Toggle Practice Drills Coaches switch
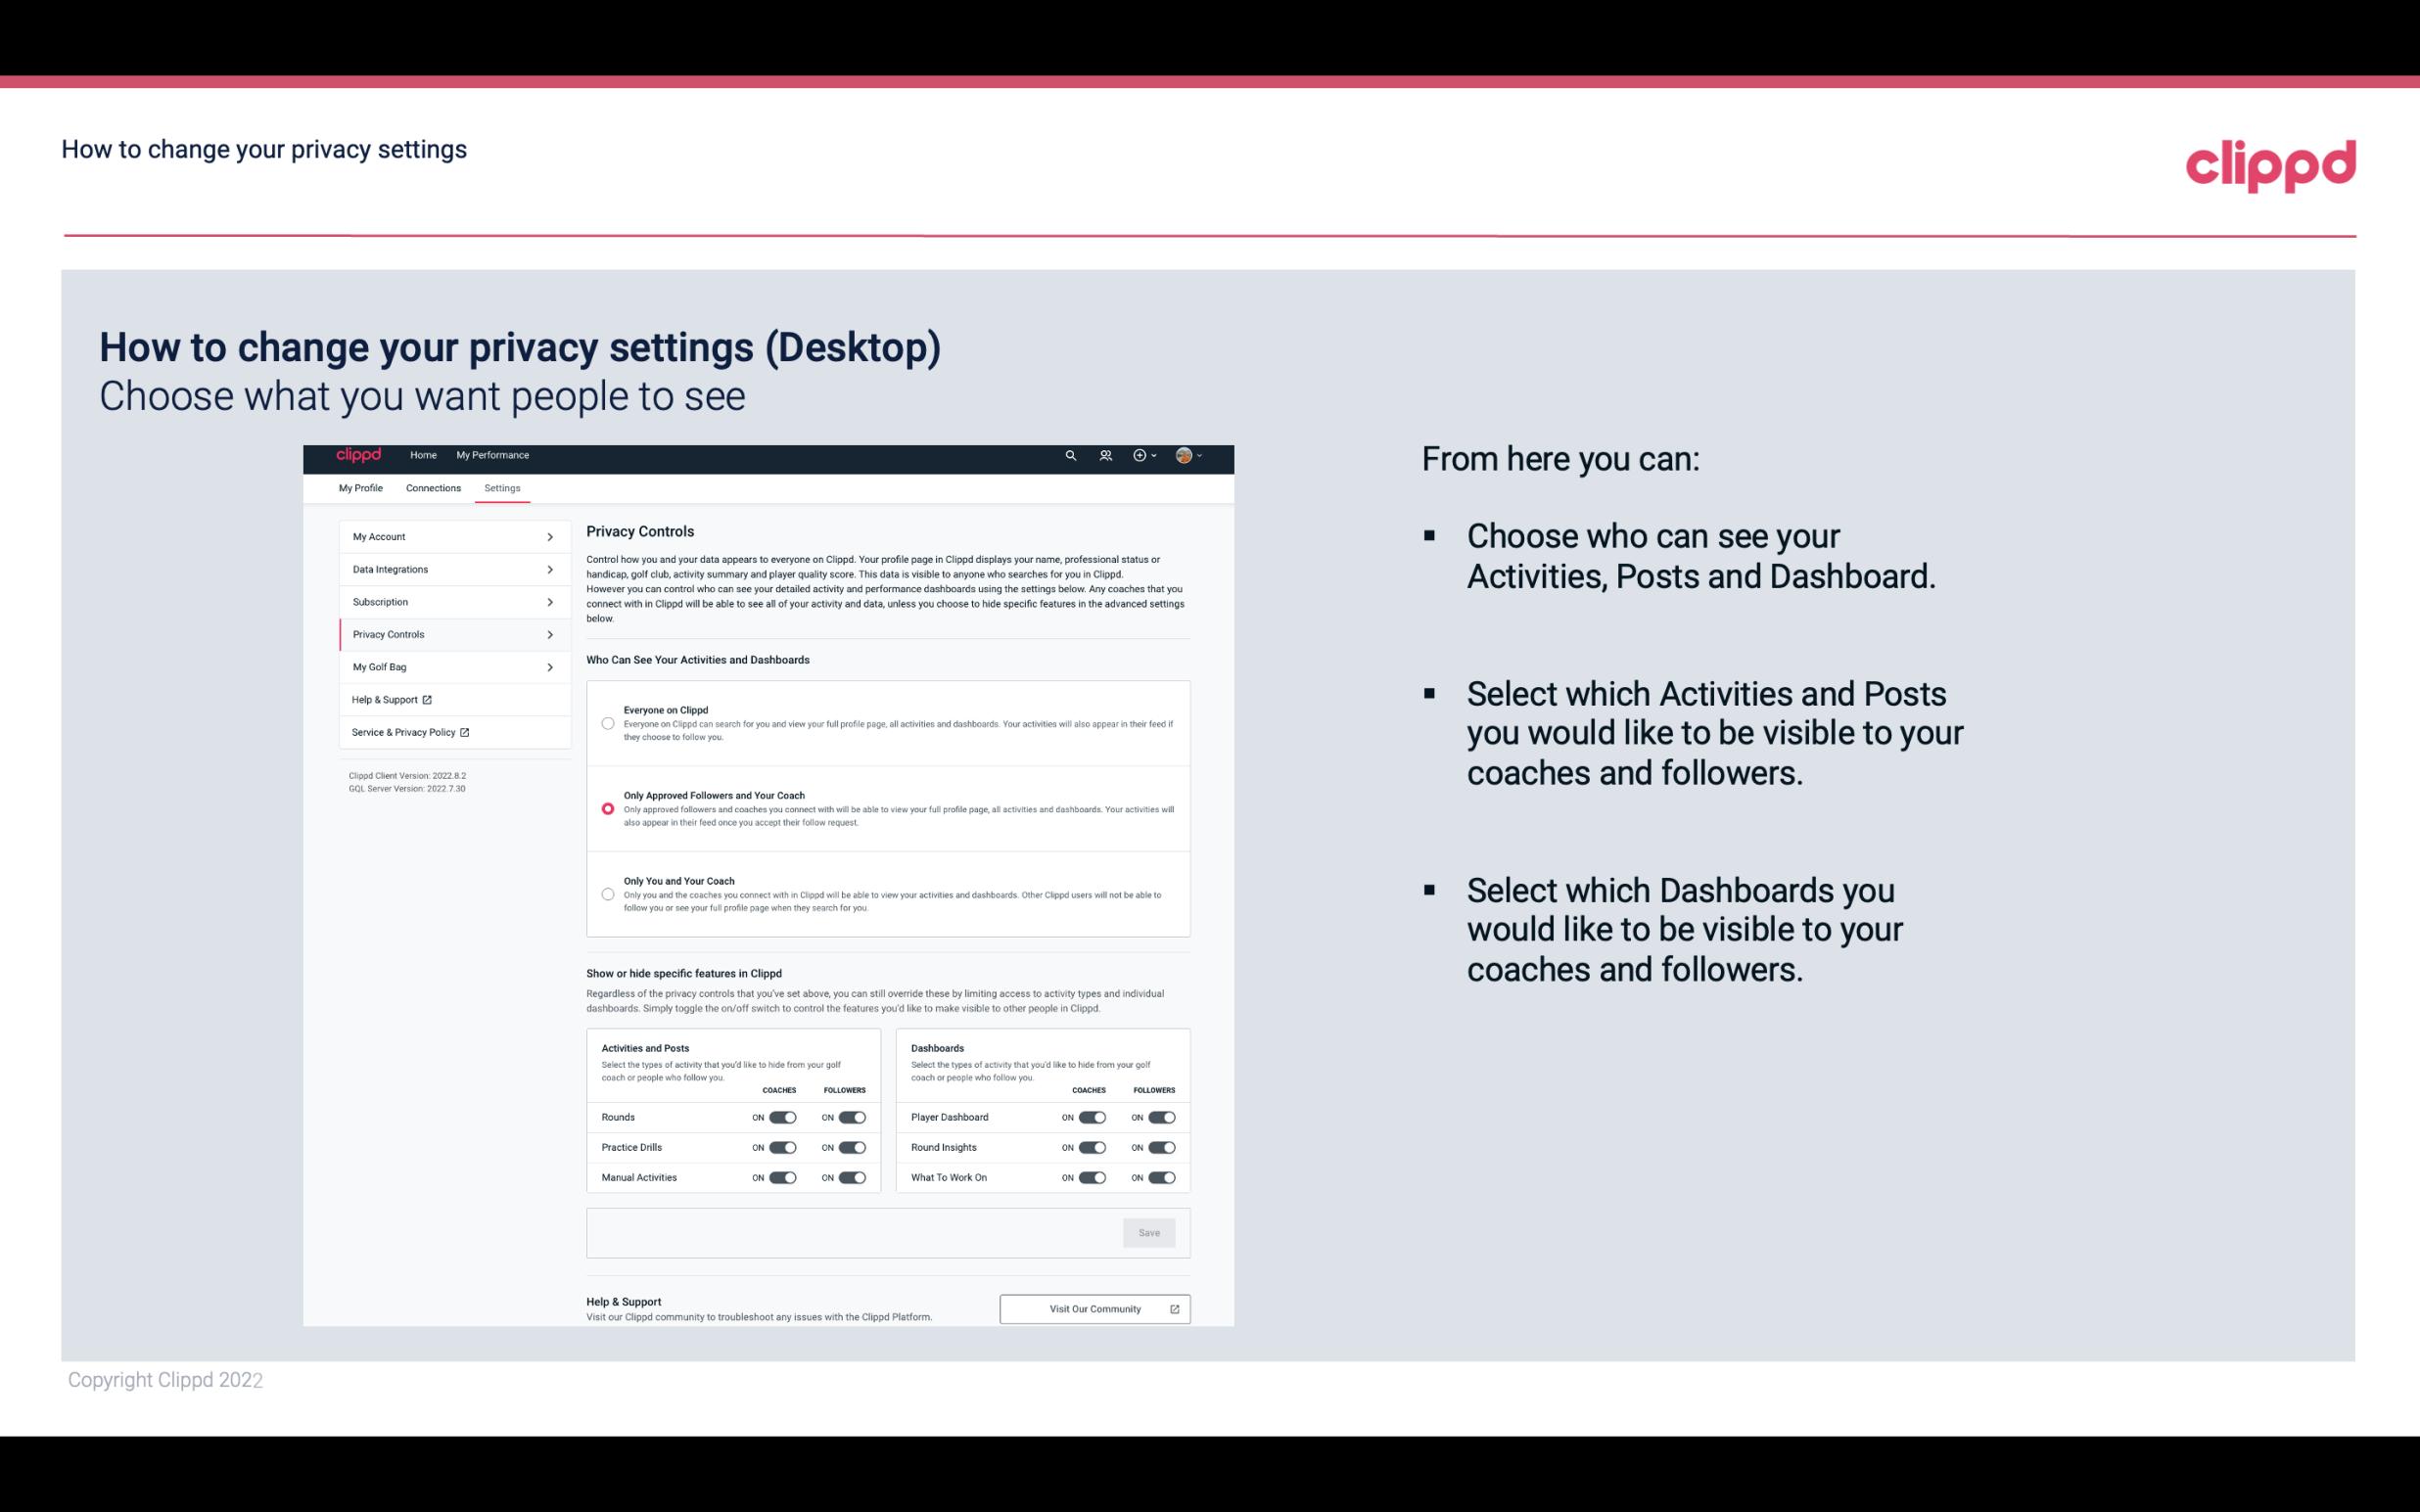Screen dimensions: 2420x1512 782,1148
